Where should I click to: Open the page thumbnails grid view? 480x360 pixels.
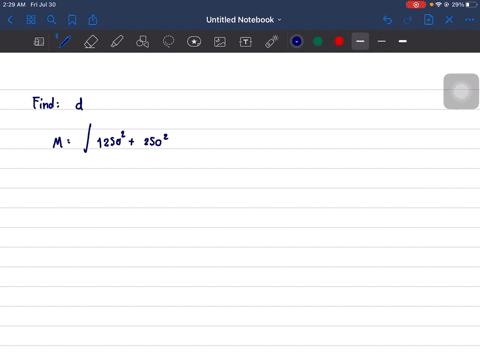click(31, 20)
